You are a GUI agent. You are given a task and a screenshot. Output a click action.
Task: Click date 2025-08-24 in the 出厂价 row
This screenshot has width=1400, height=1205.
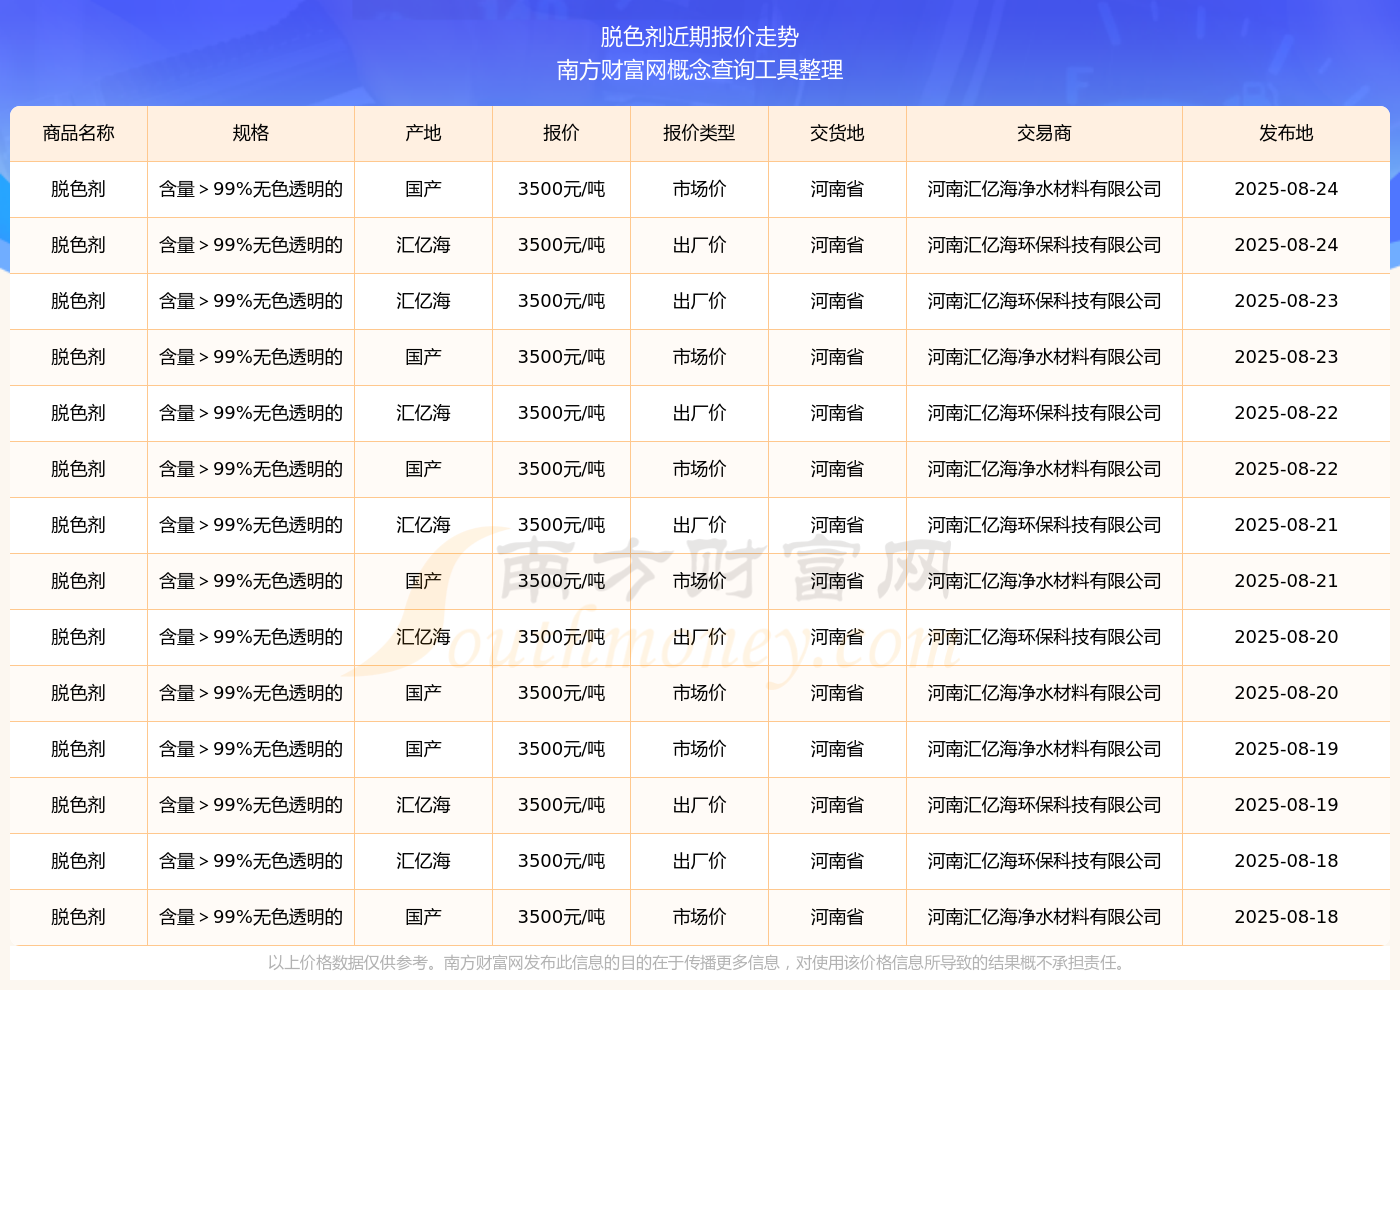click(1286, 245)
